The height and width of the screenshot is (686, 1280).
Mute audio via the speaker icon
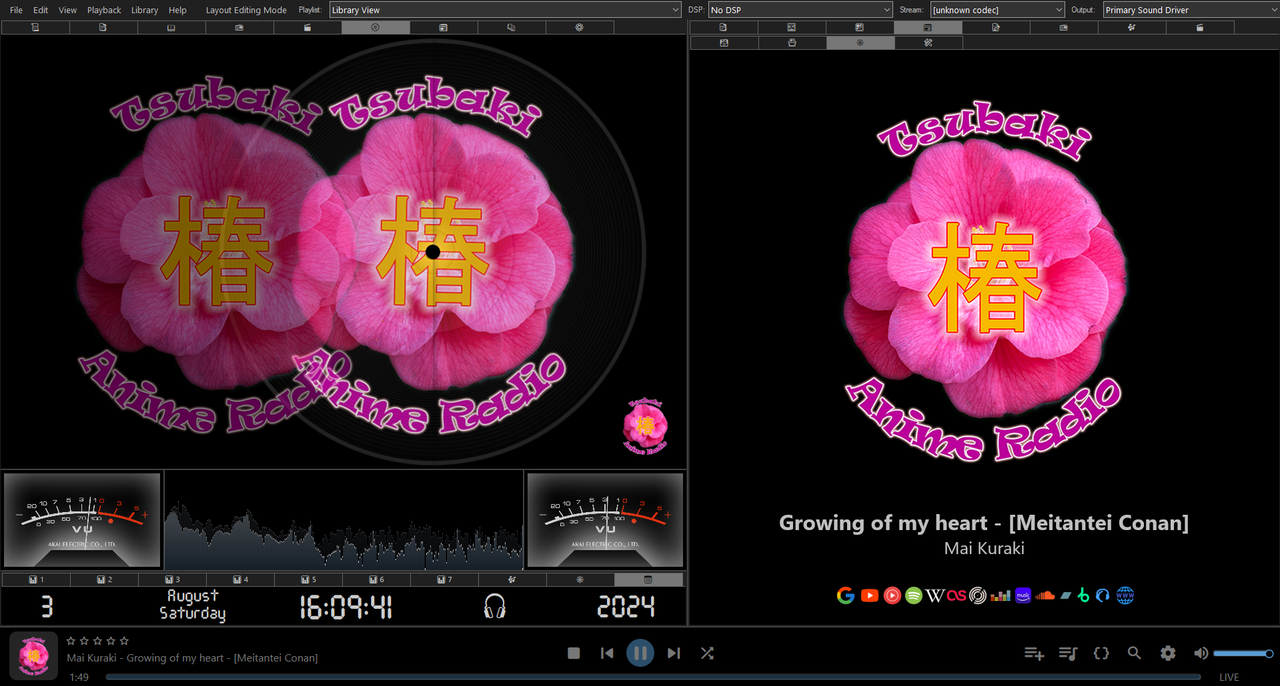pyautogui.click(x=1201, y=653)
